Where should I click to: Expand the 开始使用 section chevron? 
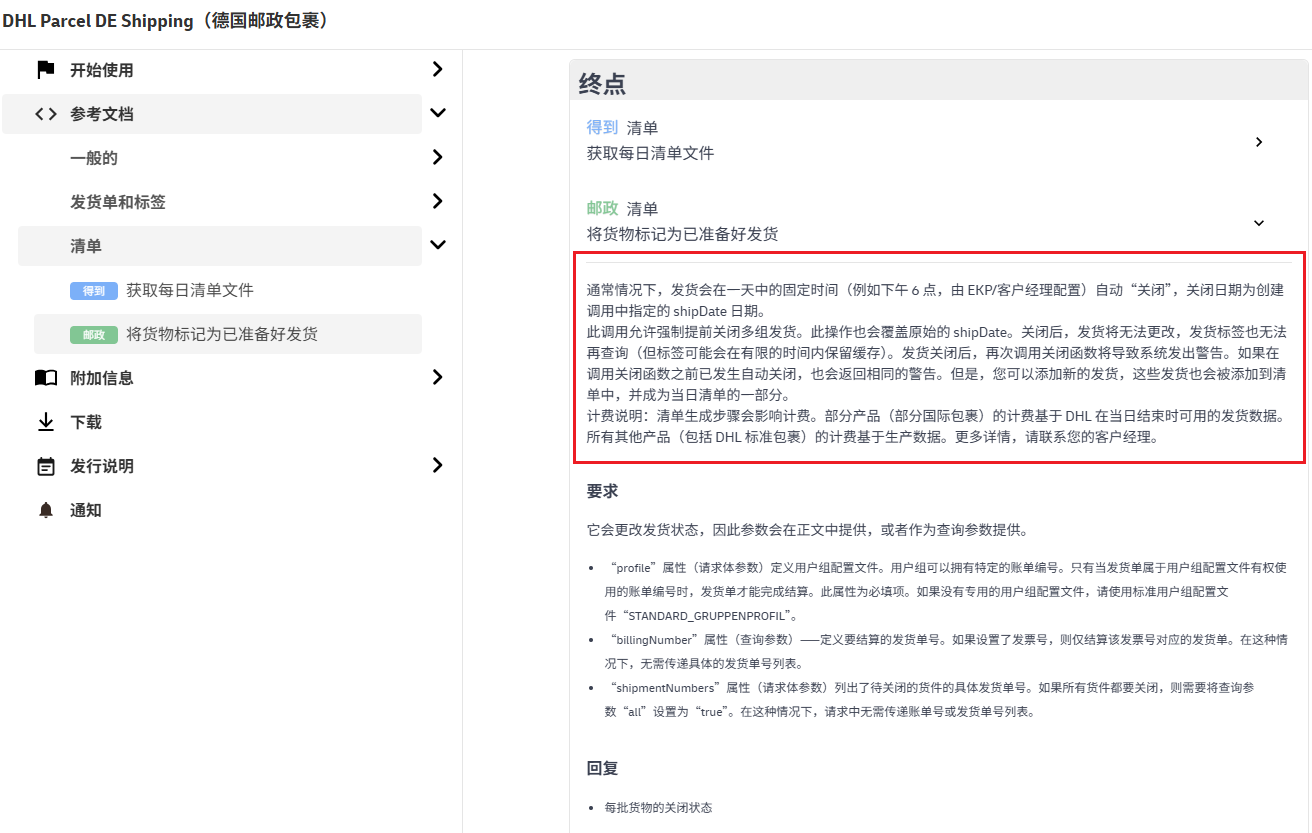(437, 69)
